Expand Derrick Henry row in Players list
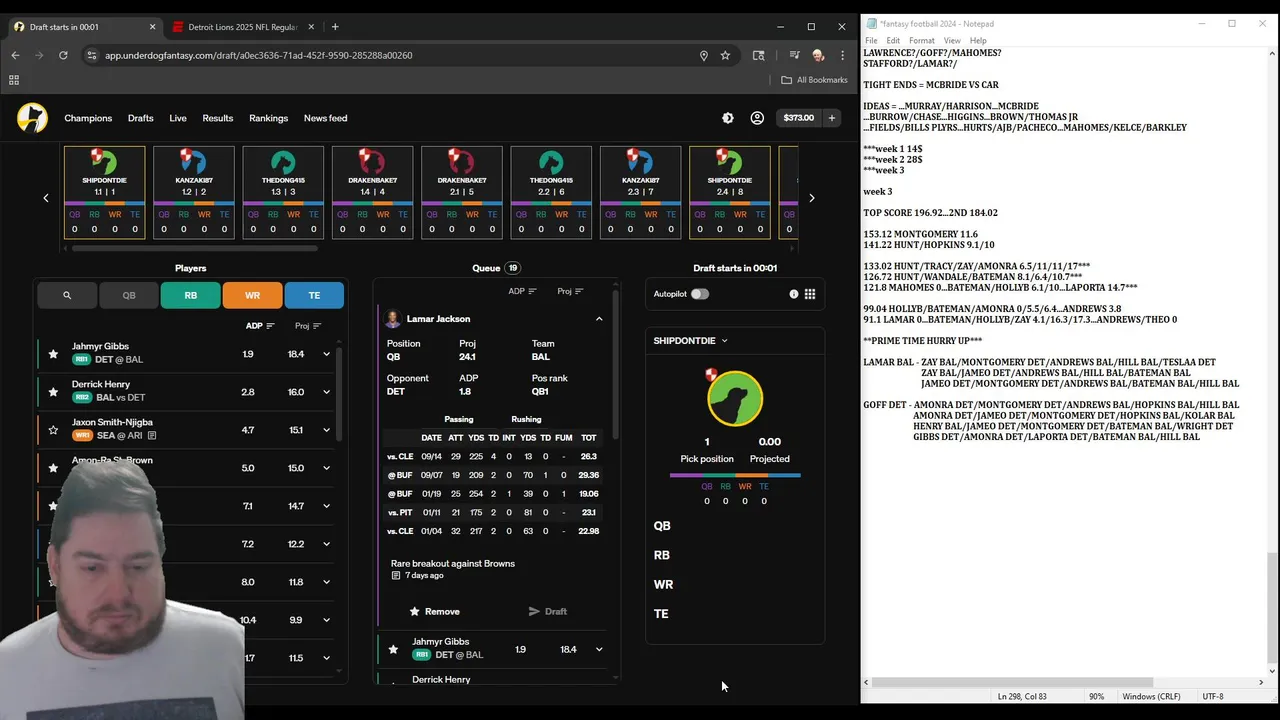The height and width of the screenshot is (720, 1280). [326, 392]
